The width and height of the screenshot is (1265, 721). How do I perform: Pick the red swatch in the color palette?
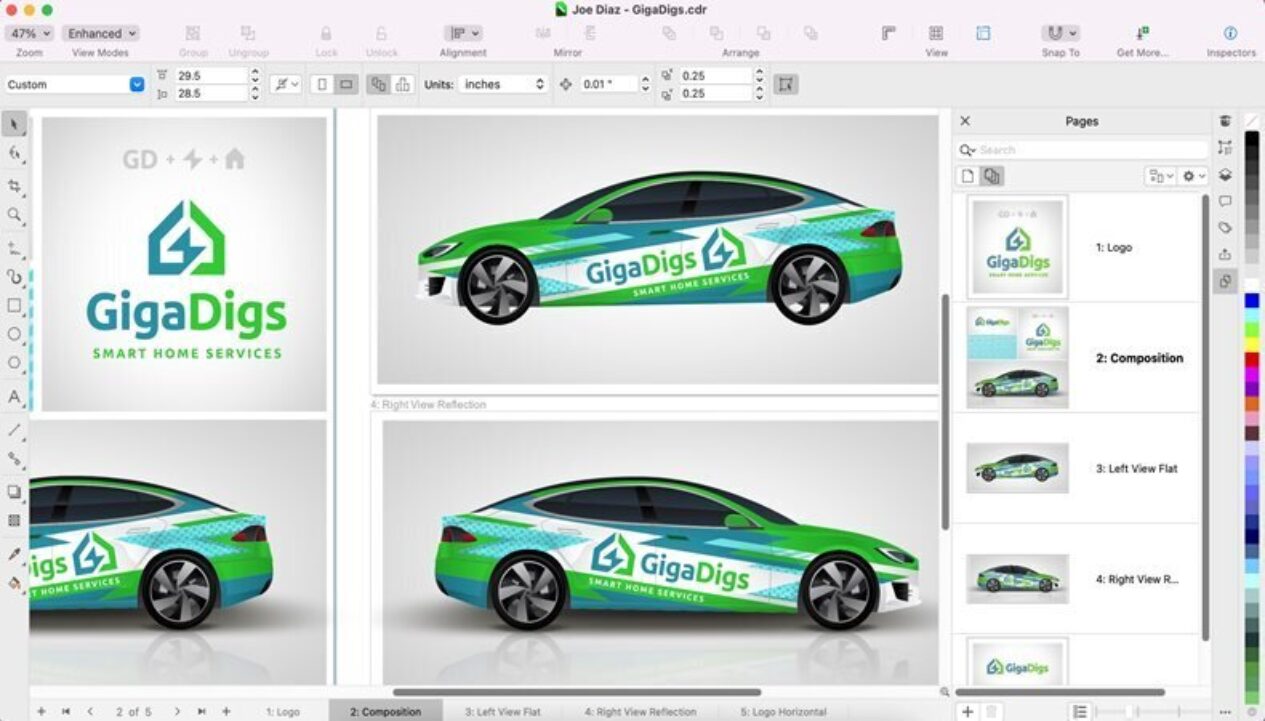pyautogui.click(x=1252, y=359)
